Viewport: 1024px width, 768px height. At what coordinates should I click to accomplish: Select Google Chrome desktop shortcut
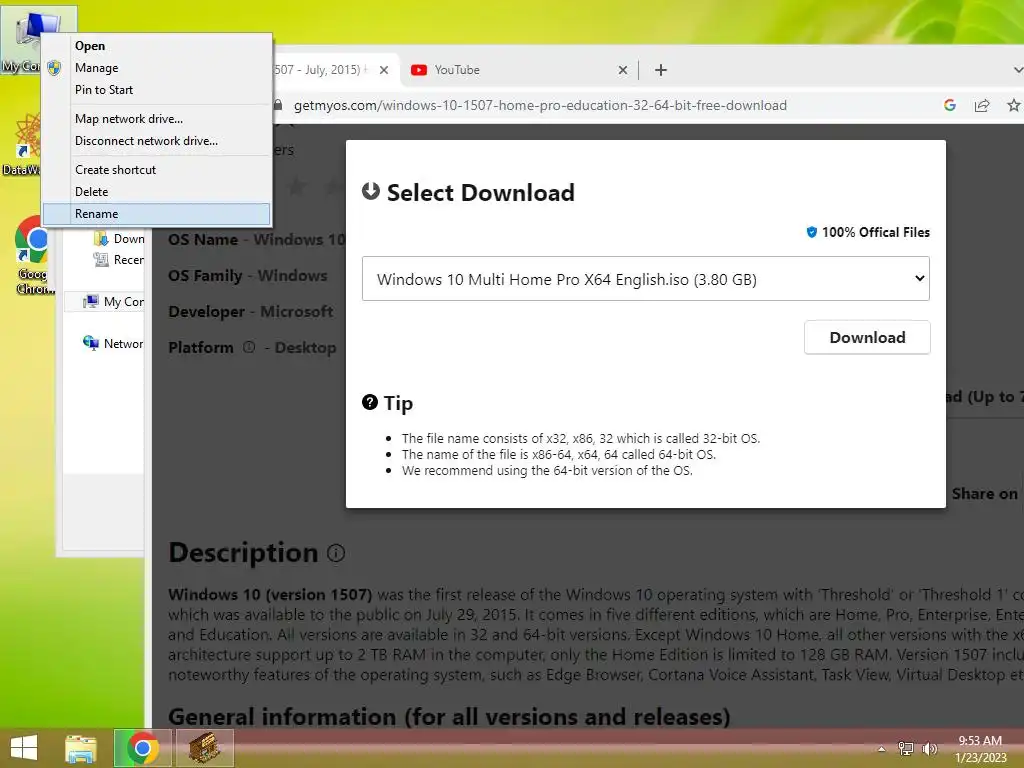tap(31, 256)
